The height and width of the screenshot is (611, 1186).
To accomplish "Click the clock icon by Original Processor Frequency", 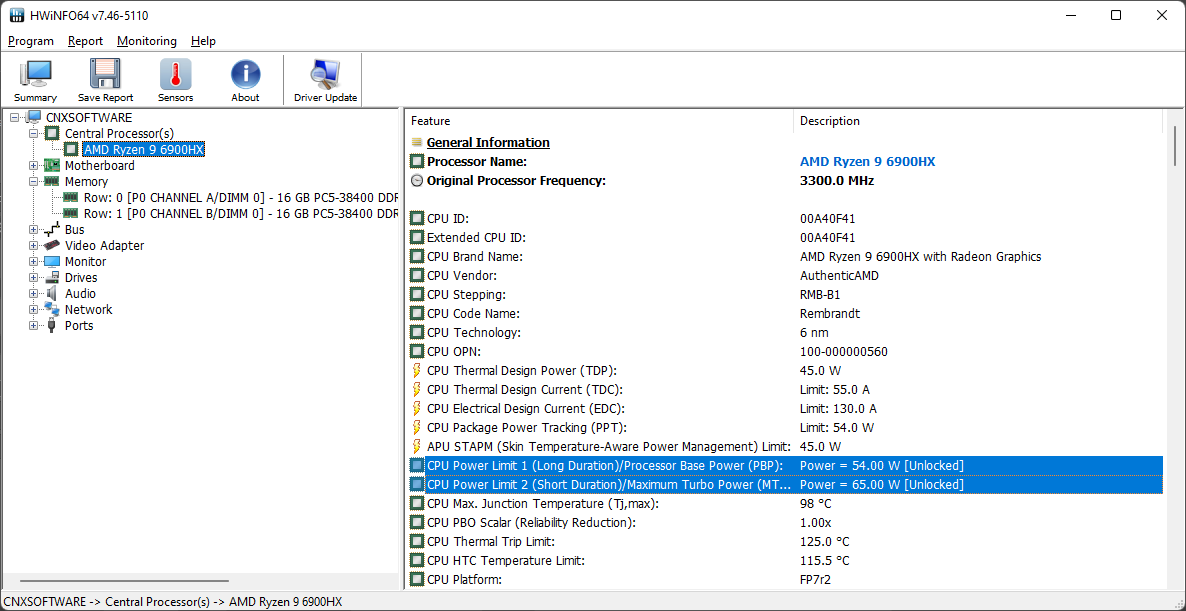I will (x=417, y=181).
